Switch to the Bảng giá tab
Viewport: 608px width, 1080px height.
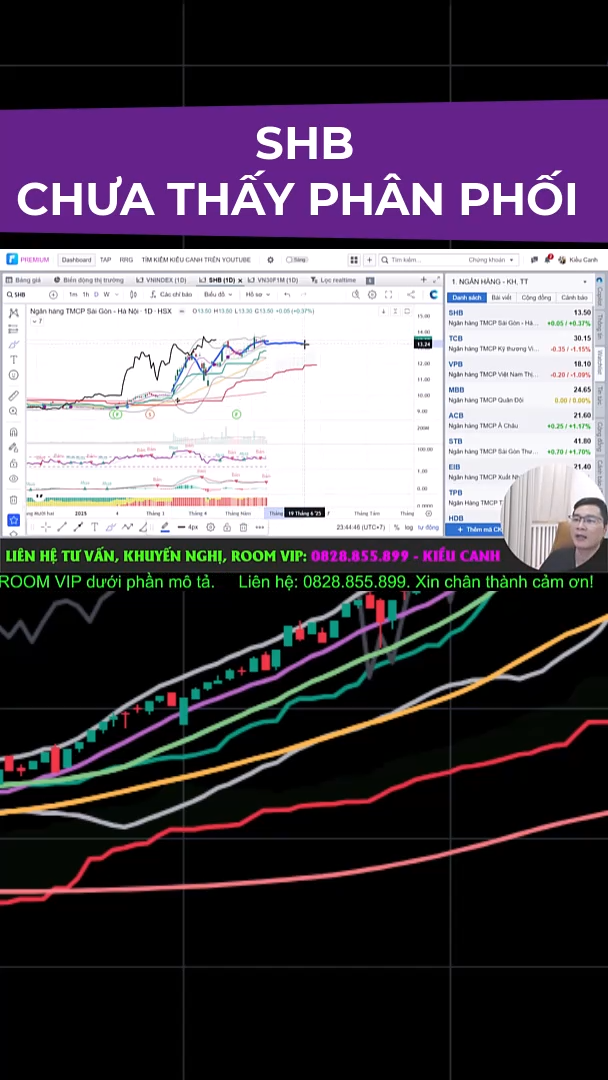pyautogui.click(x=24, y=280)
